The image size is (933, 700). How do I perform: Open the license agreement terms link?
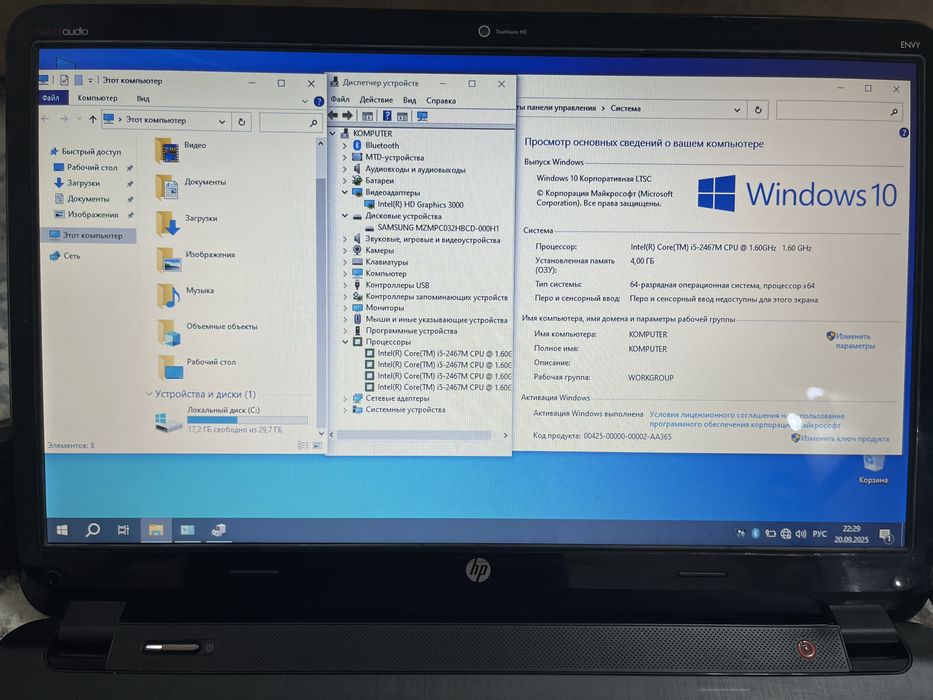[746, 420]
